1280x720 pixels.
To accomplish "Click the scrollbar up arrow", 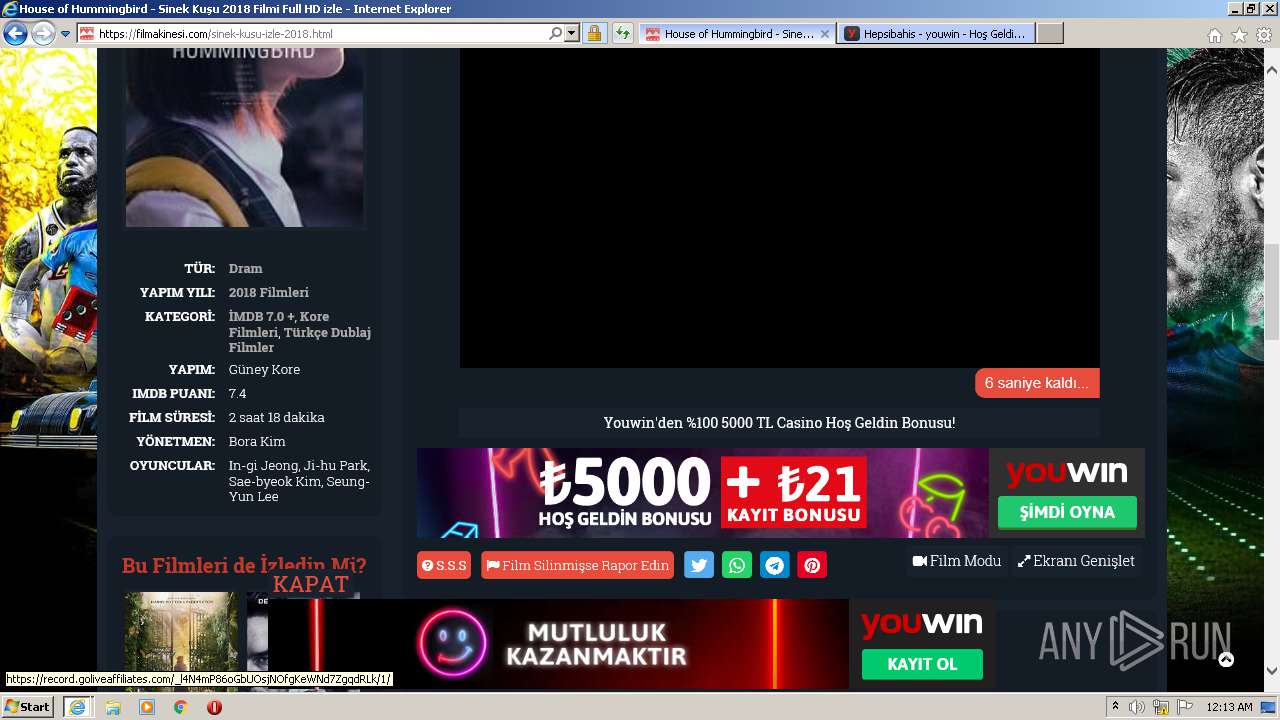I will (1272, 70).
